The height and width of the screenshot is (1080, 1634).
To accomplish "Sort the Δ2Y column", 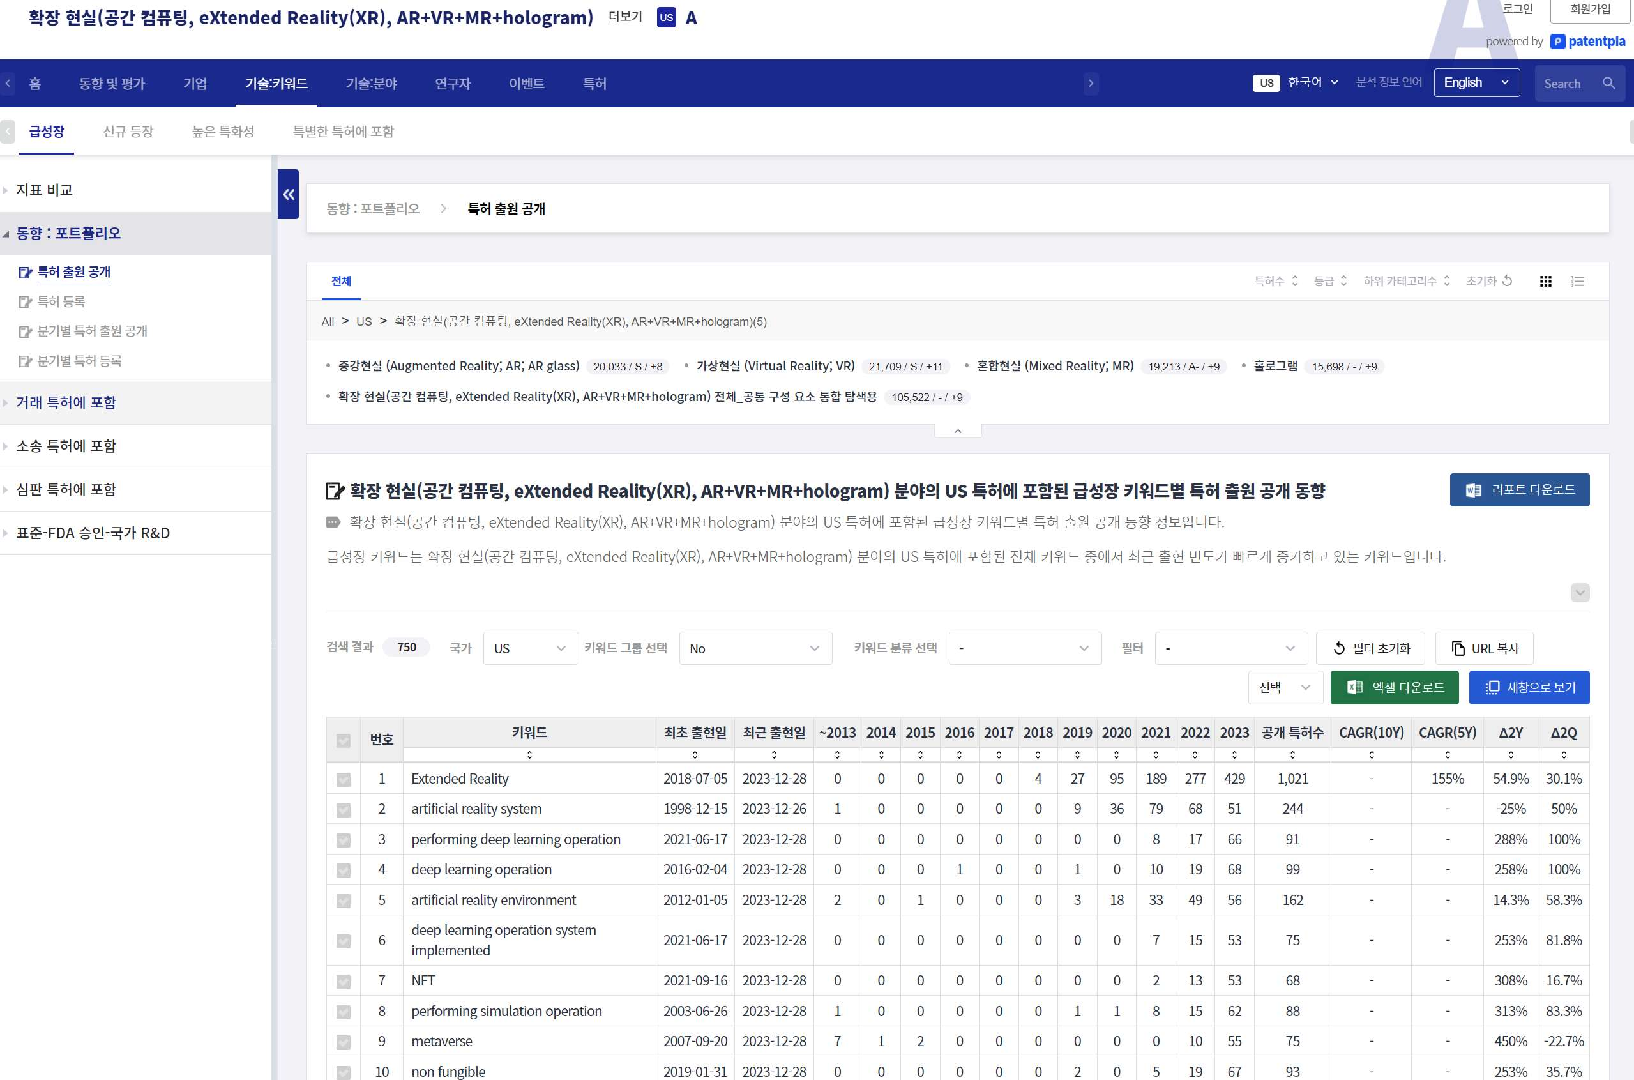I will [1510, 755].
